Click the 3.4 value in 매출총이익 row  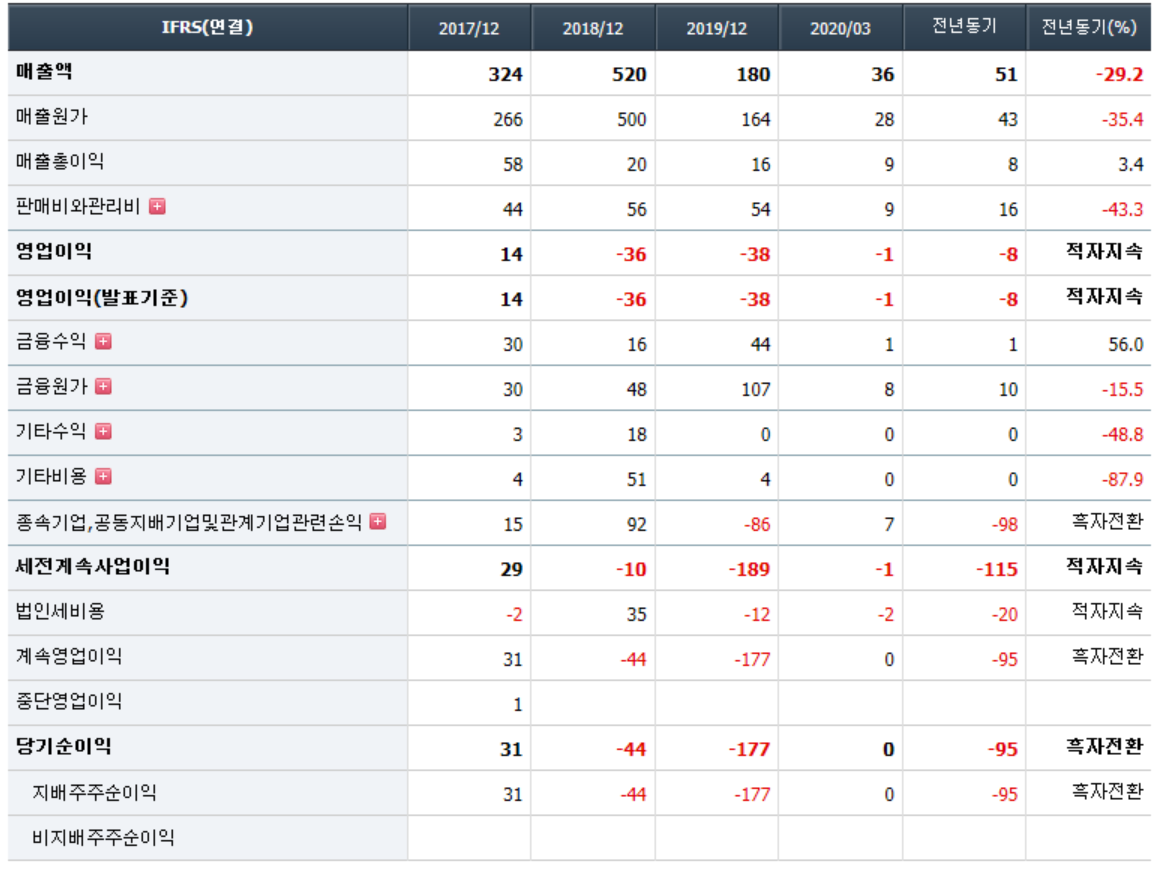(1132, 165)
